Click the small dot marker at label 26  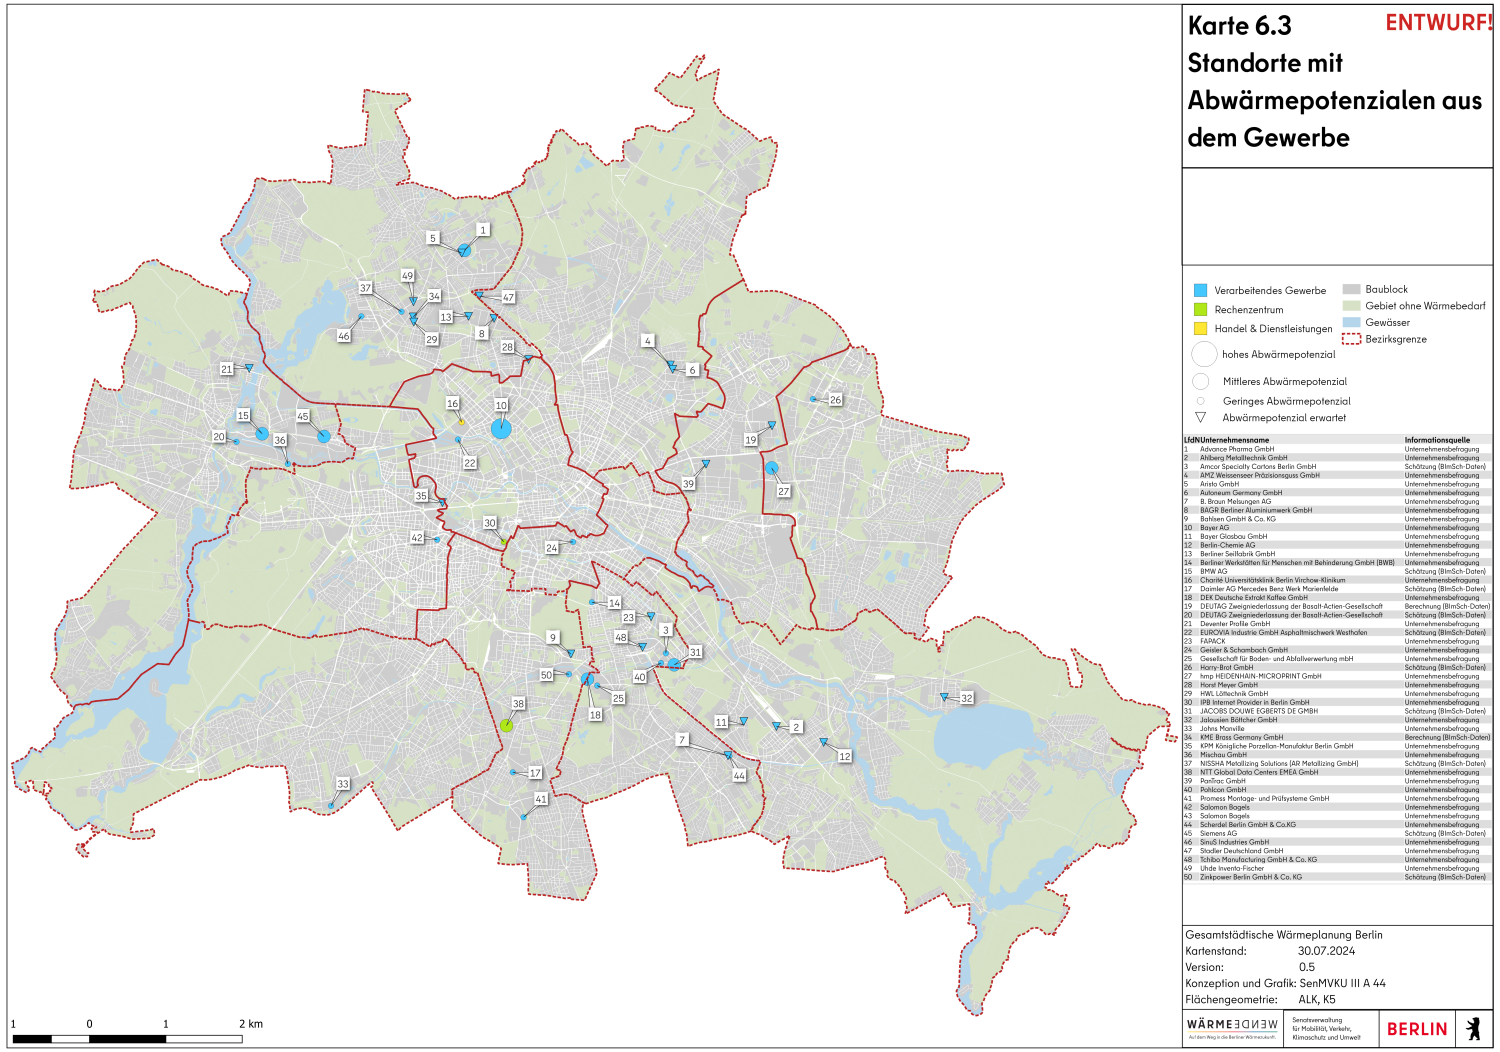[813, 399]
